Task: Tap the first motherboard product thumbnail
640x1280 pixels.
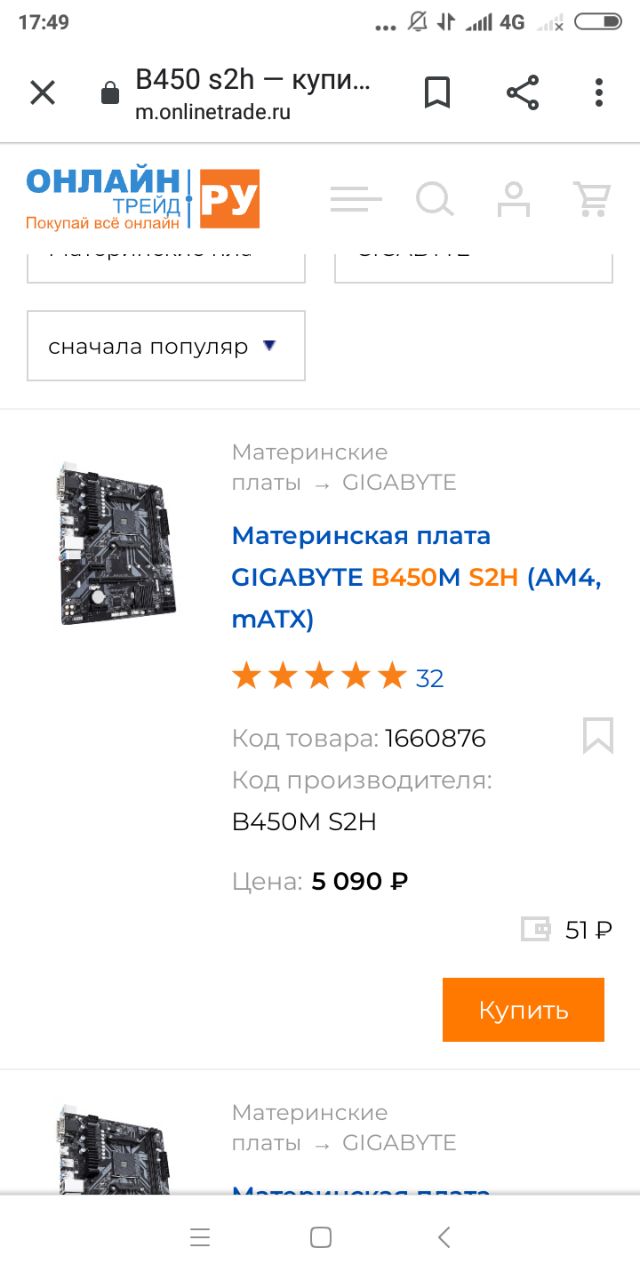Action: point(112,543)
